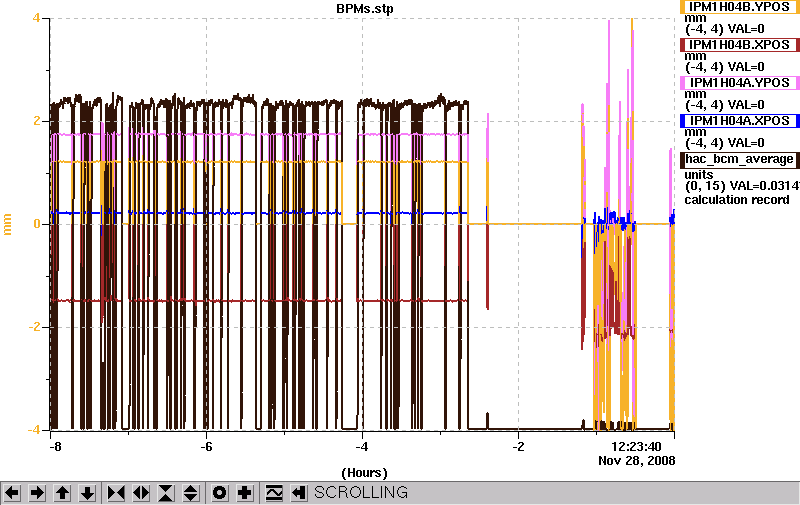
Task: Pan the graph down with the down arrow
Action: coord(87,493)
